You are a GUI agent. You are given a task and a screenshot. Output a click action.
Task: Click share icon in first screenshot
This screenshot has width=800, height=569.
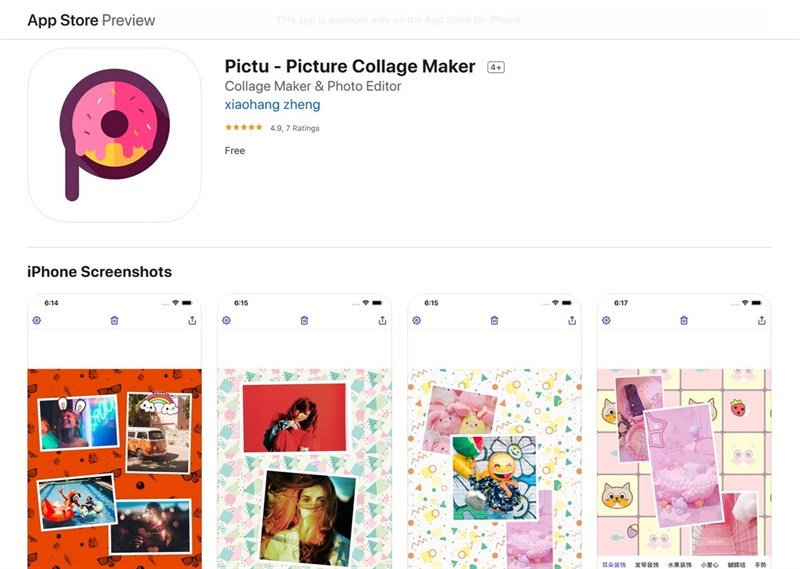pos(192,321)
